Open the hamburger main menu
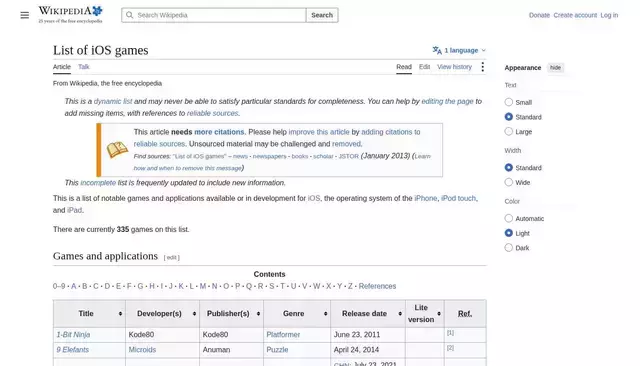Image resolution: width=640 pixels, height=366 pixels. 24,15
